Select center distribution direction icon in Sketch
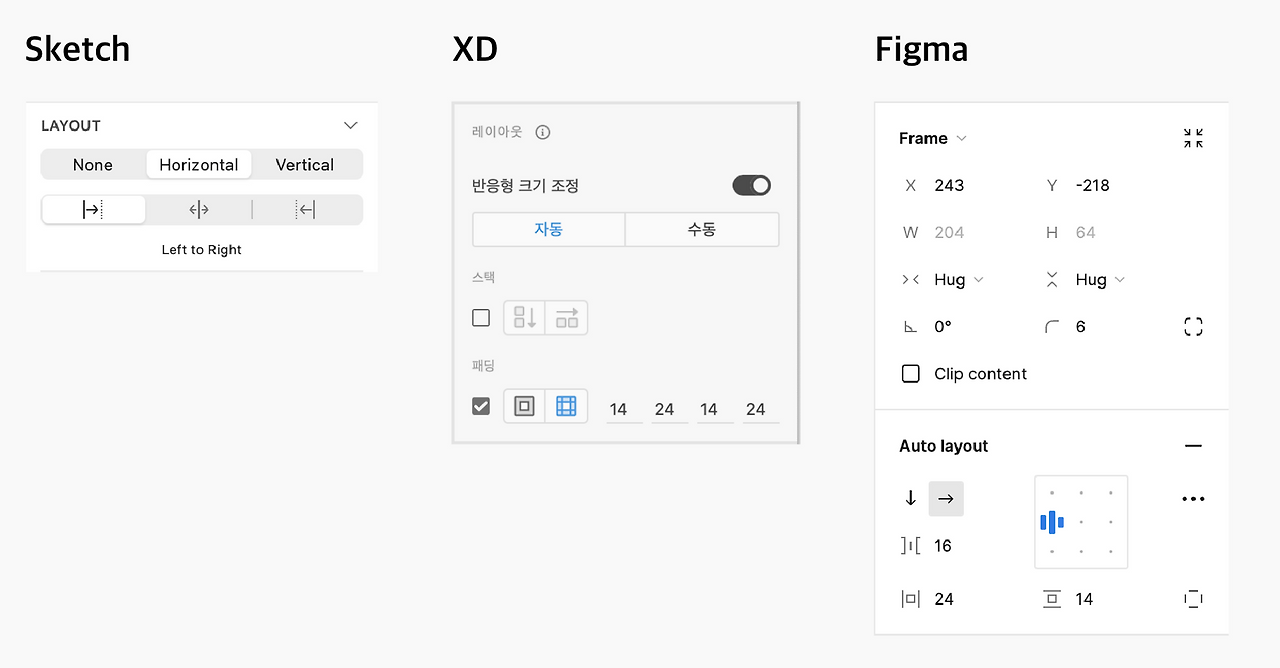This screenshot has width=1280, height=668. 199,209
